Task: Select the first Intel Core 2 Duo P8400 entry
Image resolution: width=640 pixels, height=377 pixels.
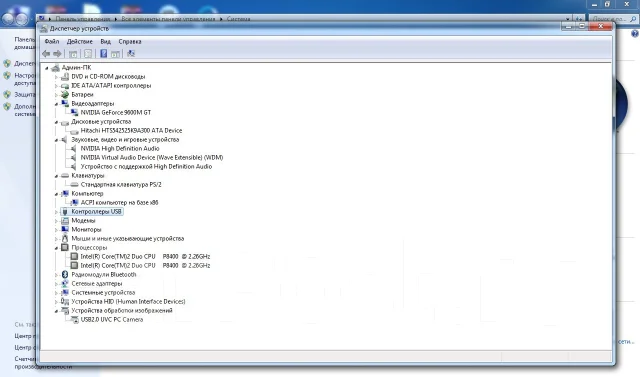Action: (145, 257)
